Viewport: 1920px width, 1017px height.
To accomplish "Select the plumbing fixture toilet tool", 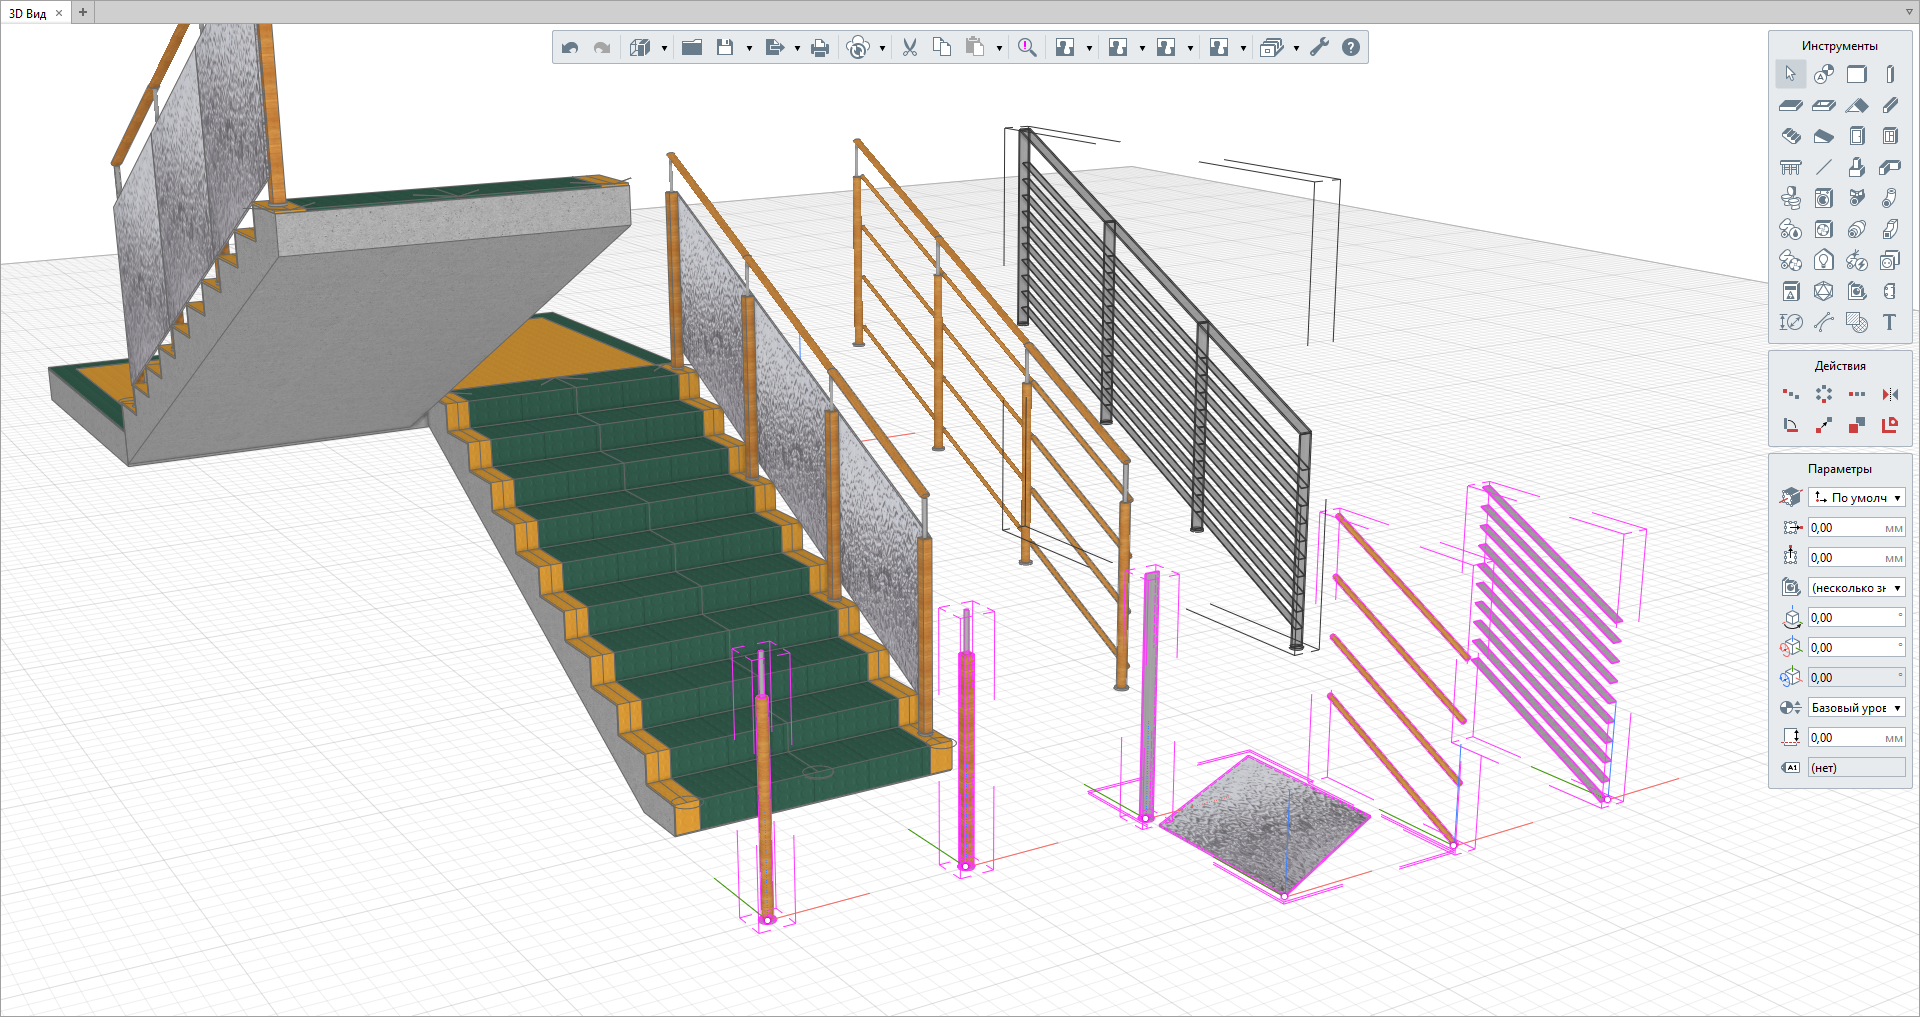I will pos(1791,198).
